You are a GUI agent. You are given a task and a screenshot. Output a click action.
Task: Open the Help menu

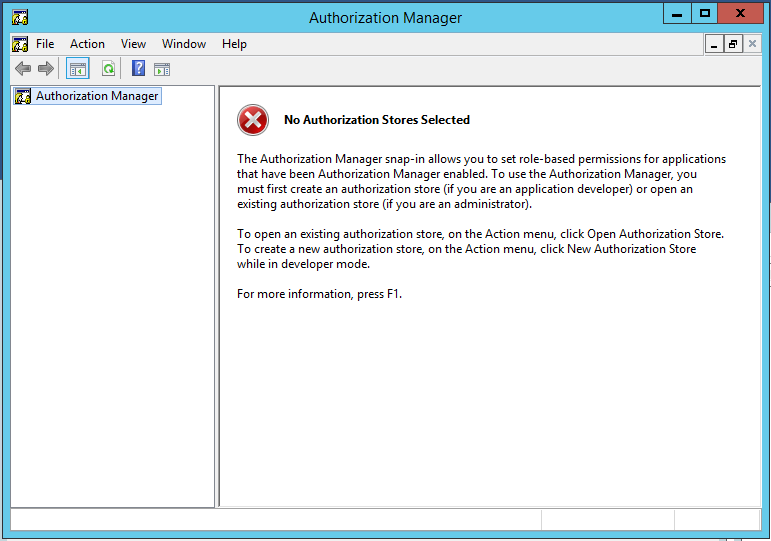point(234,44)
